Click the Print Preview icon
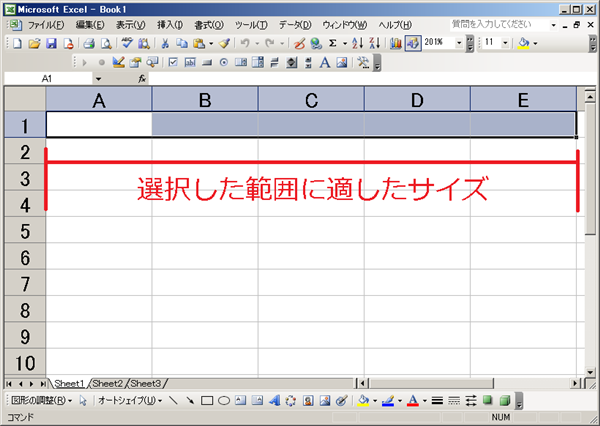600x426 pixels. [106, 43]
